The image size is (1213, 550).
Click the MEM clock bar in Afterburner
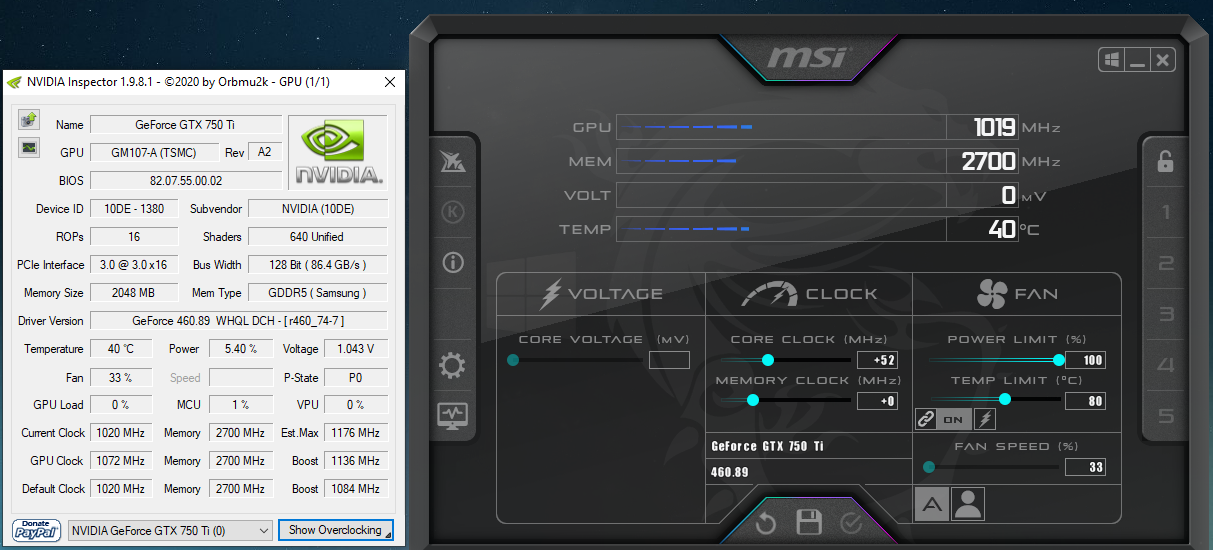click(780, 161)
